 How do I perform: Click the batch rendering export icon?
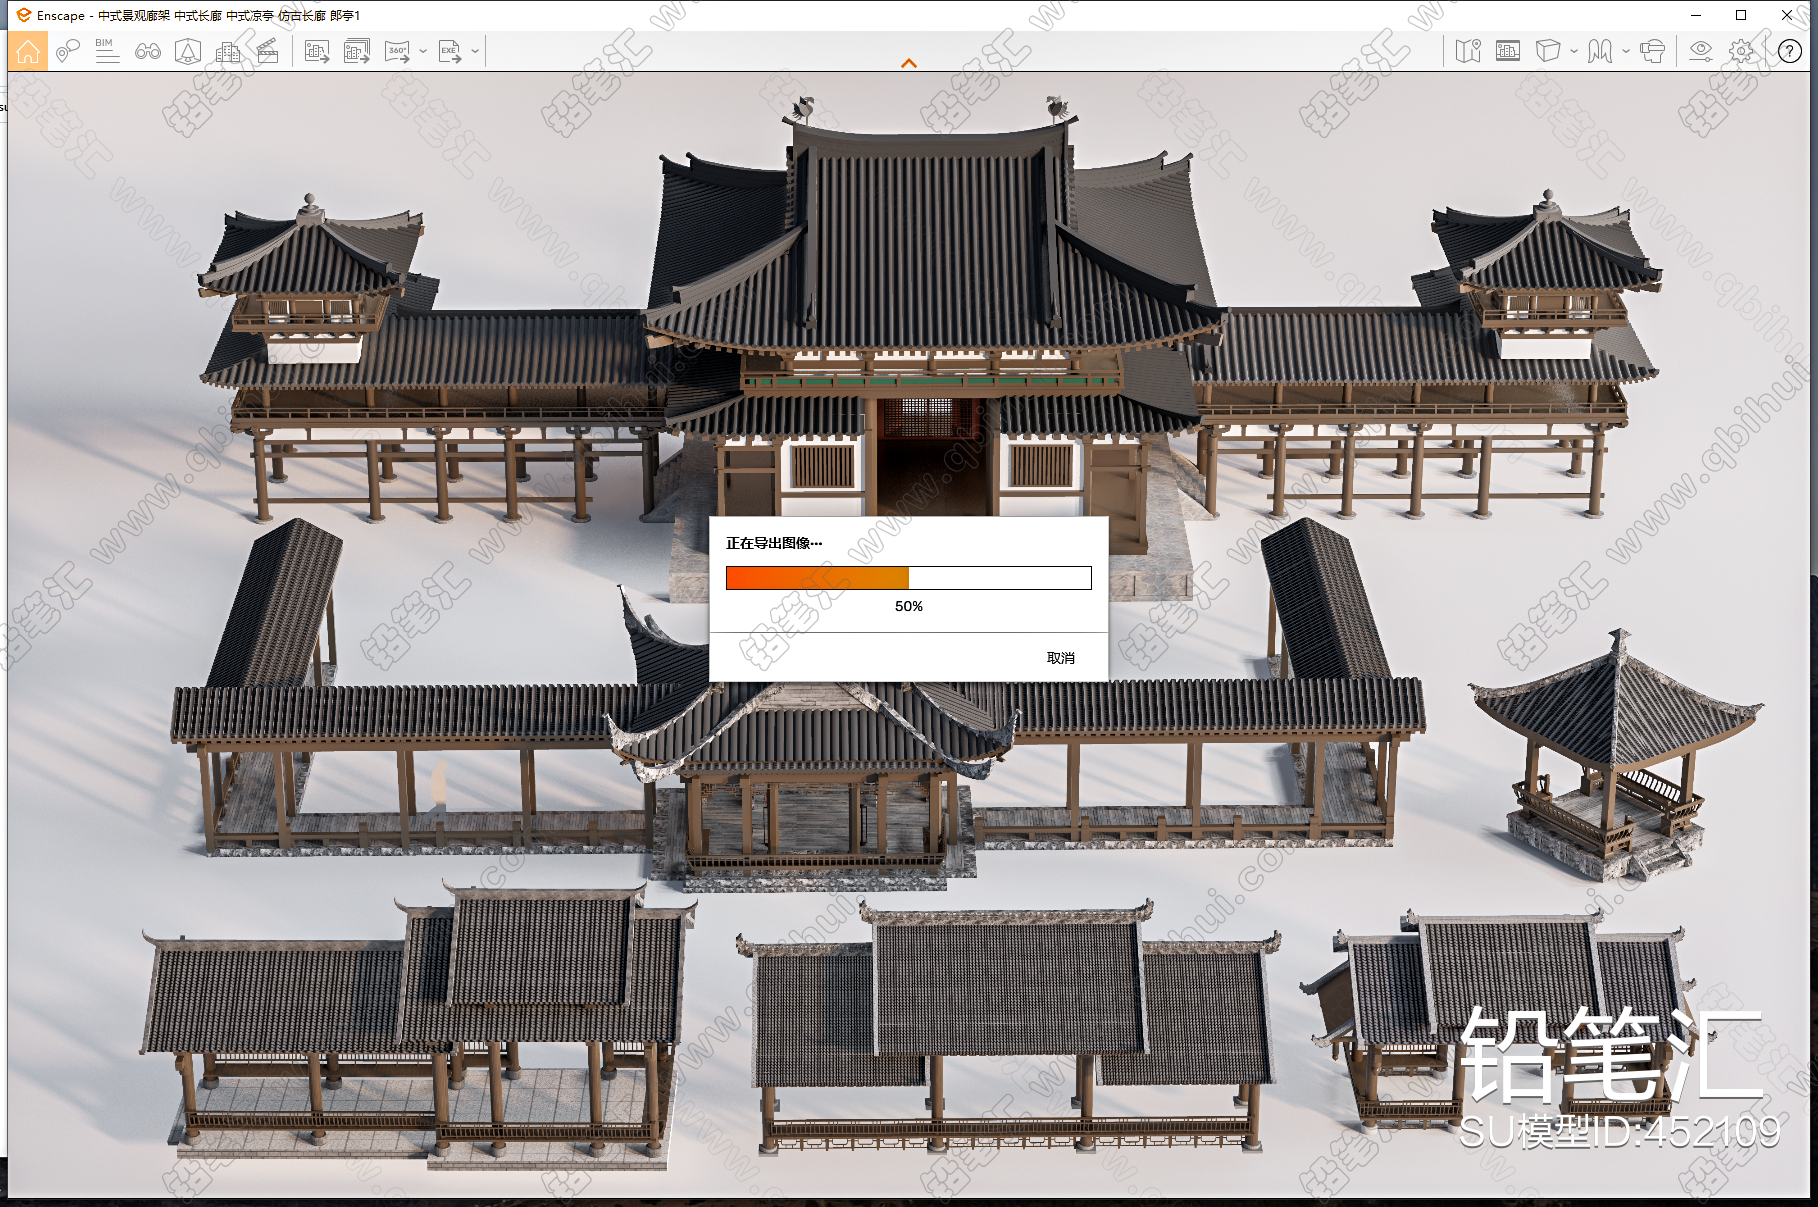click(x=357, y=51)
